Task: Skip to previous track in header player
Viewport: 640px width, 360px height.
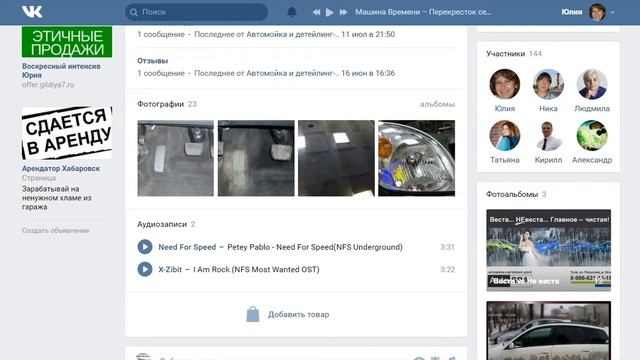Action: click(x=316, y=12)
